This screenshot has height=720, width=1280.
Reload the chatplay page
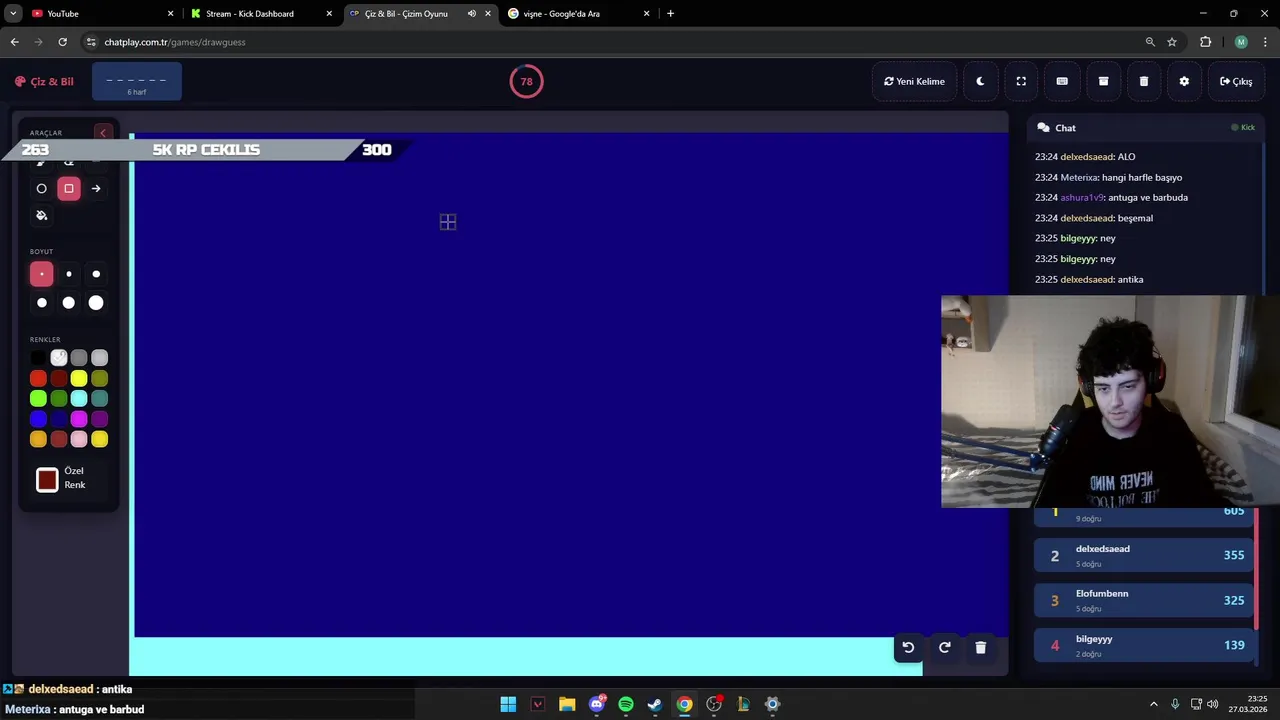[x=62, y=42]
